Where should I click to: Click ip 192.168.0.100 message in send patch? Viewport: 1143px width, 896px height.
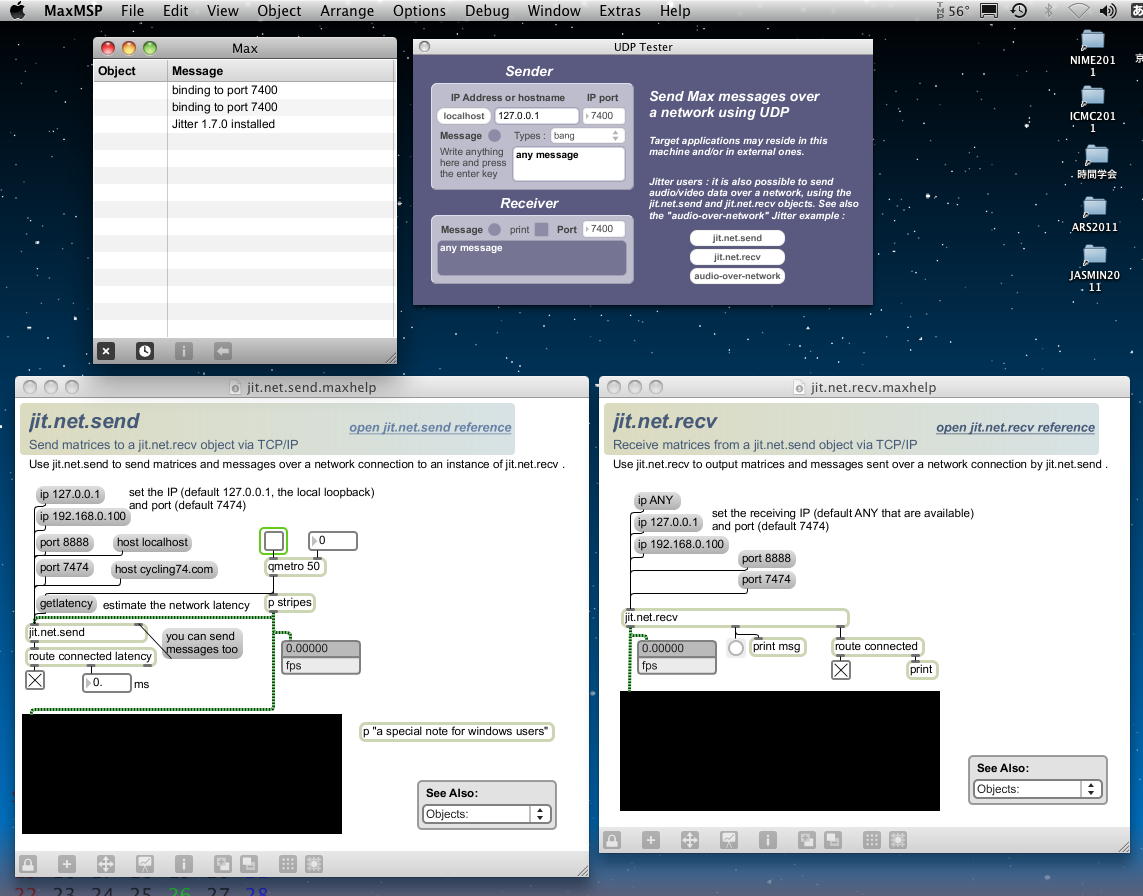(x=83, y=516)
